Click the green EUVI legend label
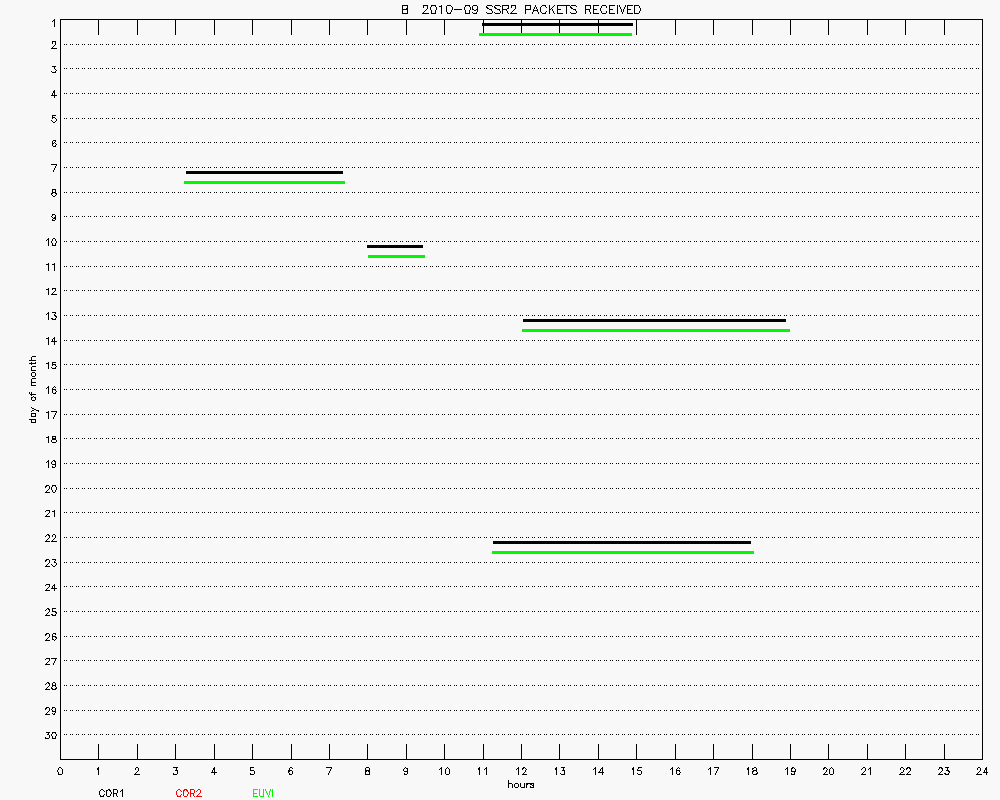The image size is (1000, 800). [264, 793]
